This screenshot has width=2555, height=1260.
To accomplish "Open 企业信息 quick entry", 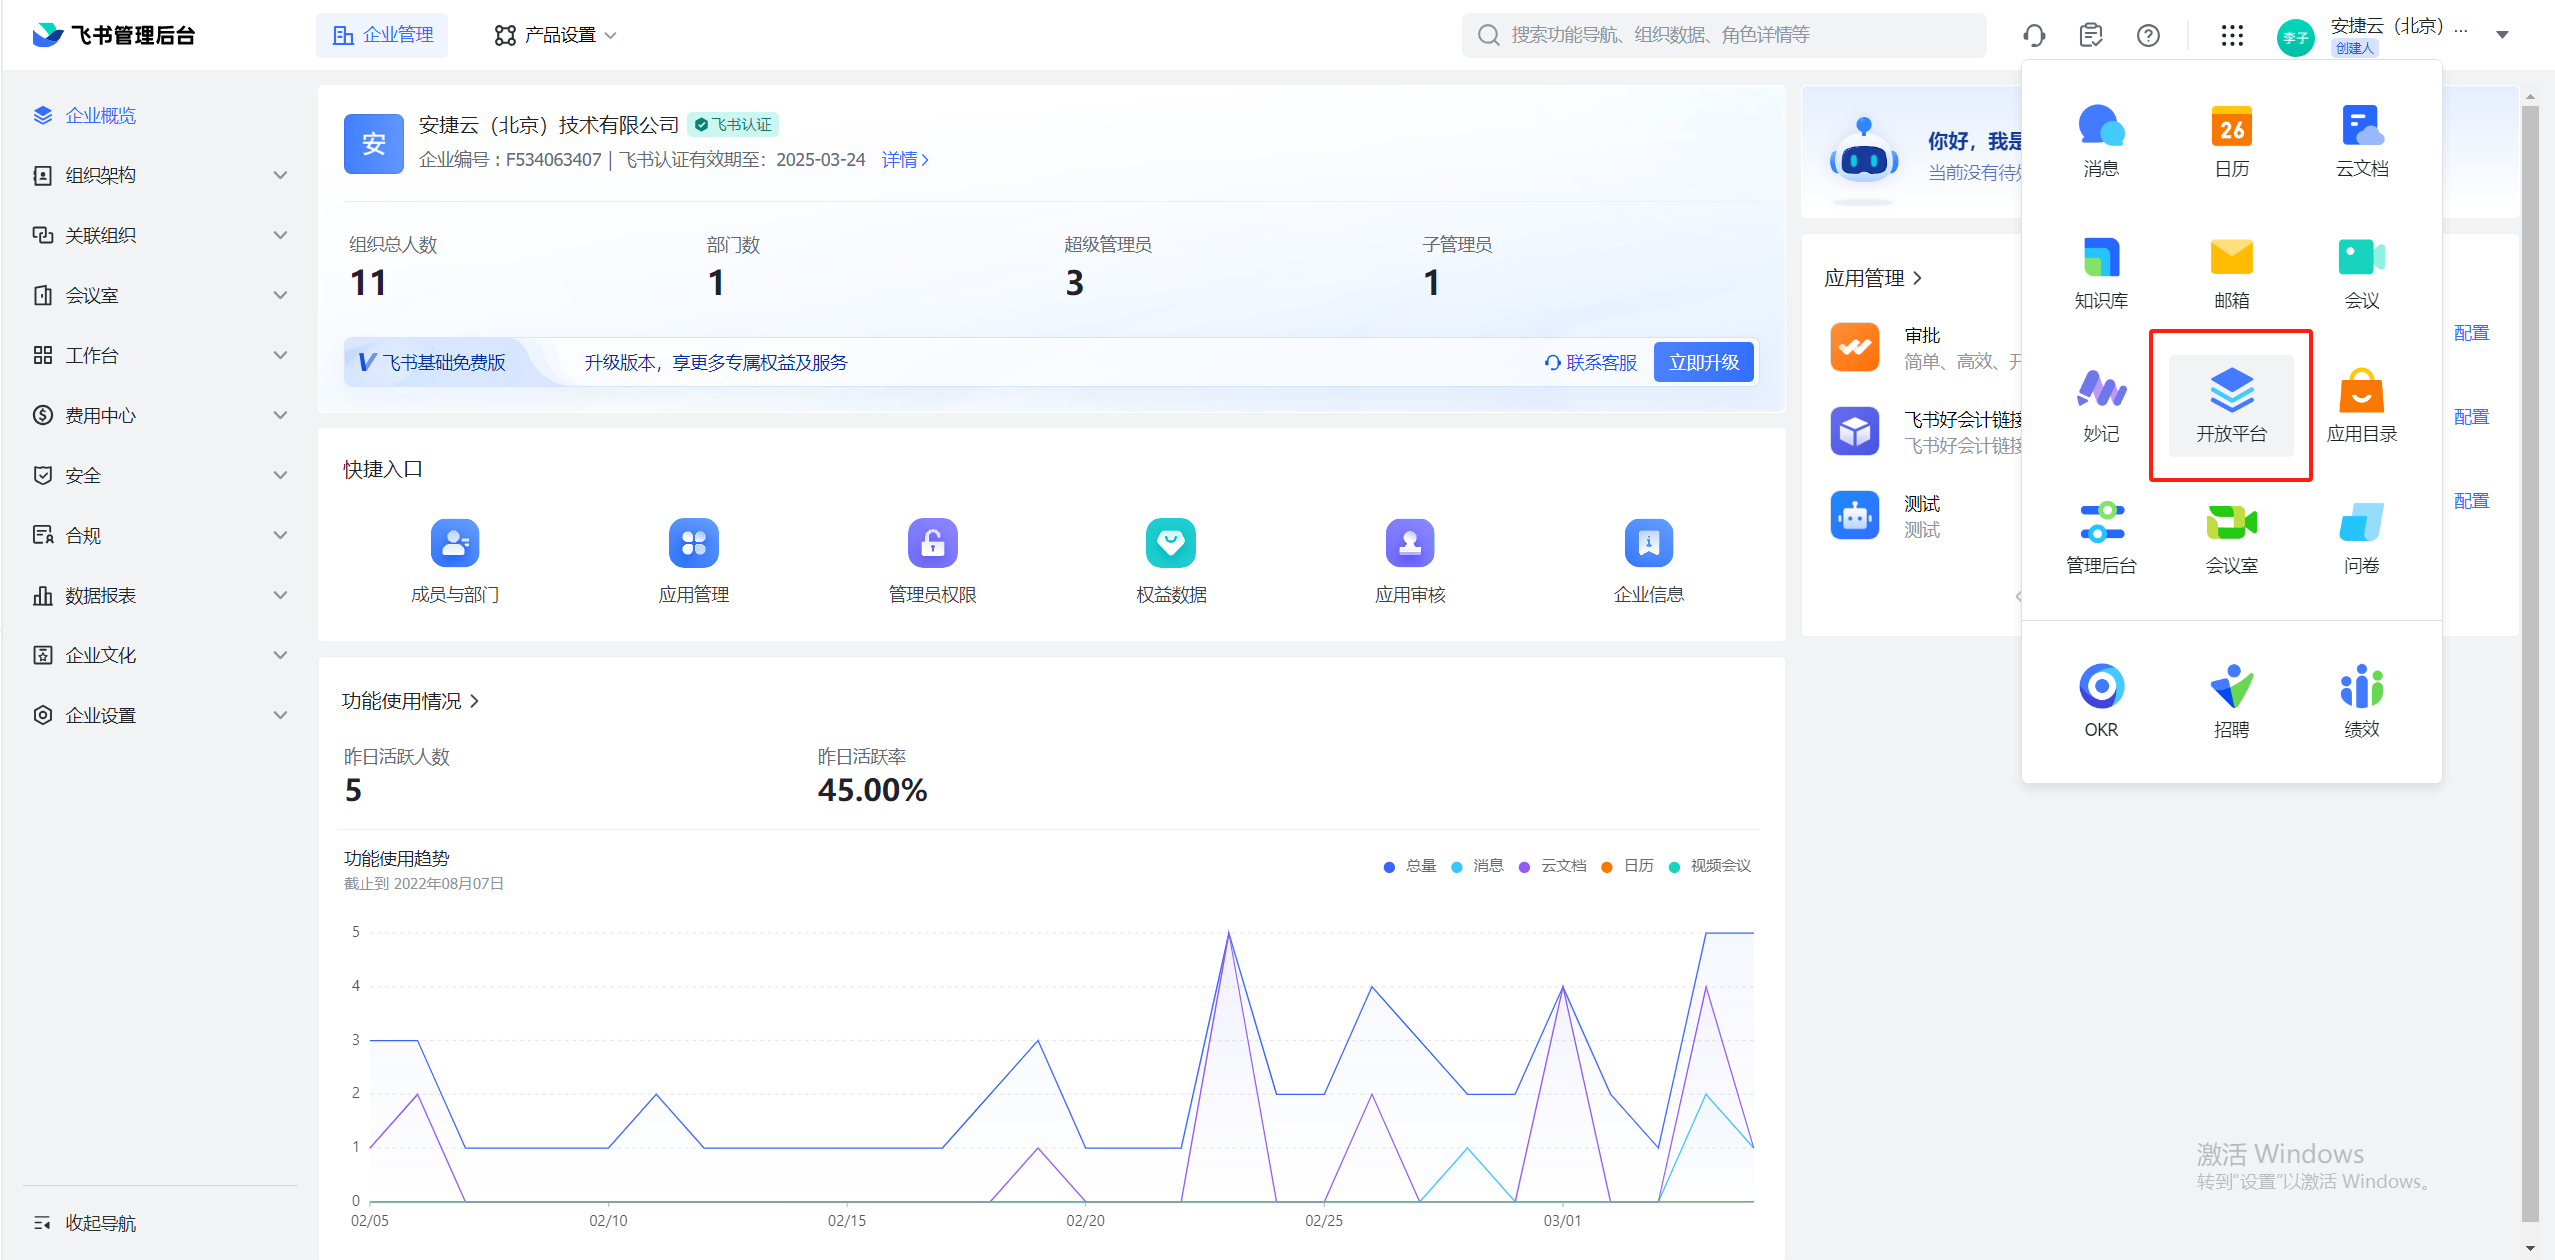I will tap(1649, 562).
